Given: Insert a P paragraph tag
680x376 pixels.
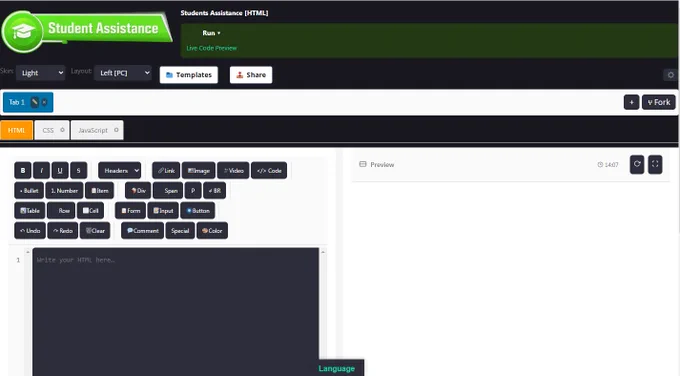Looking at the screenshot, I should pos(193,190).
